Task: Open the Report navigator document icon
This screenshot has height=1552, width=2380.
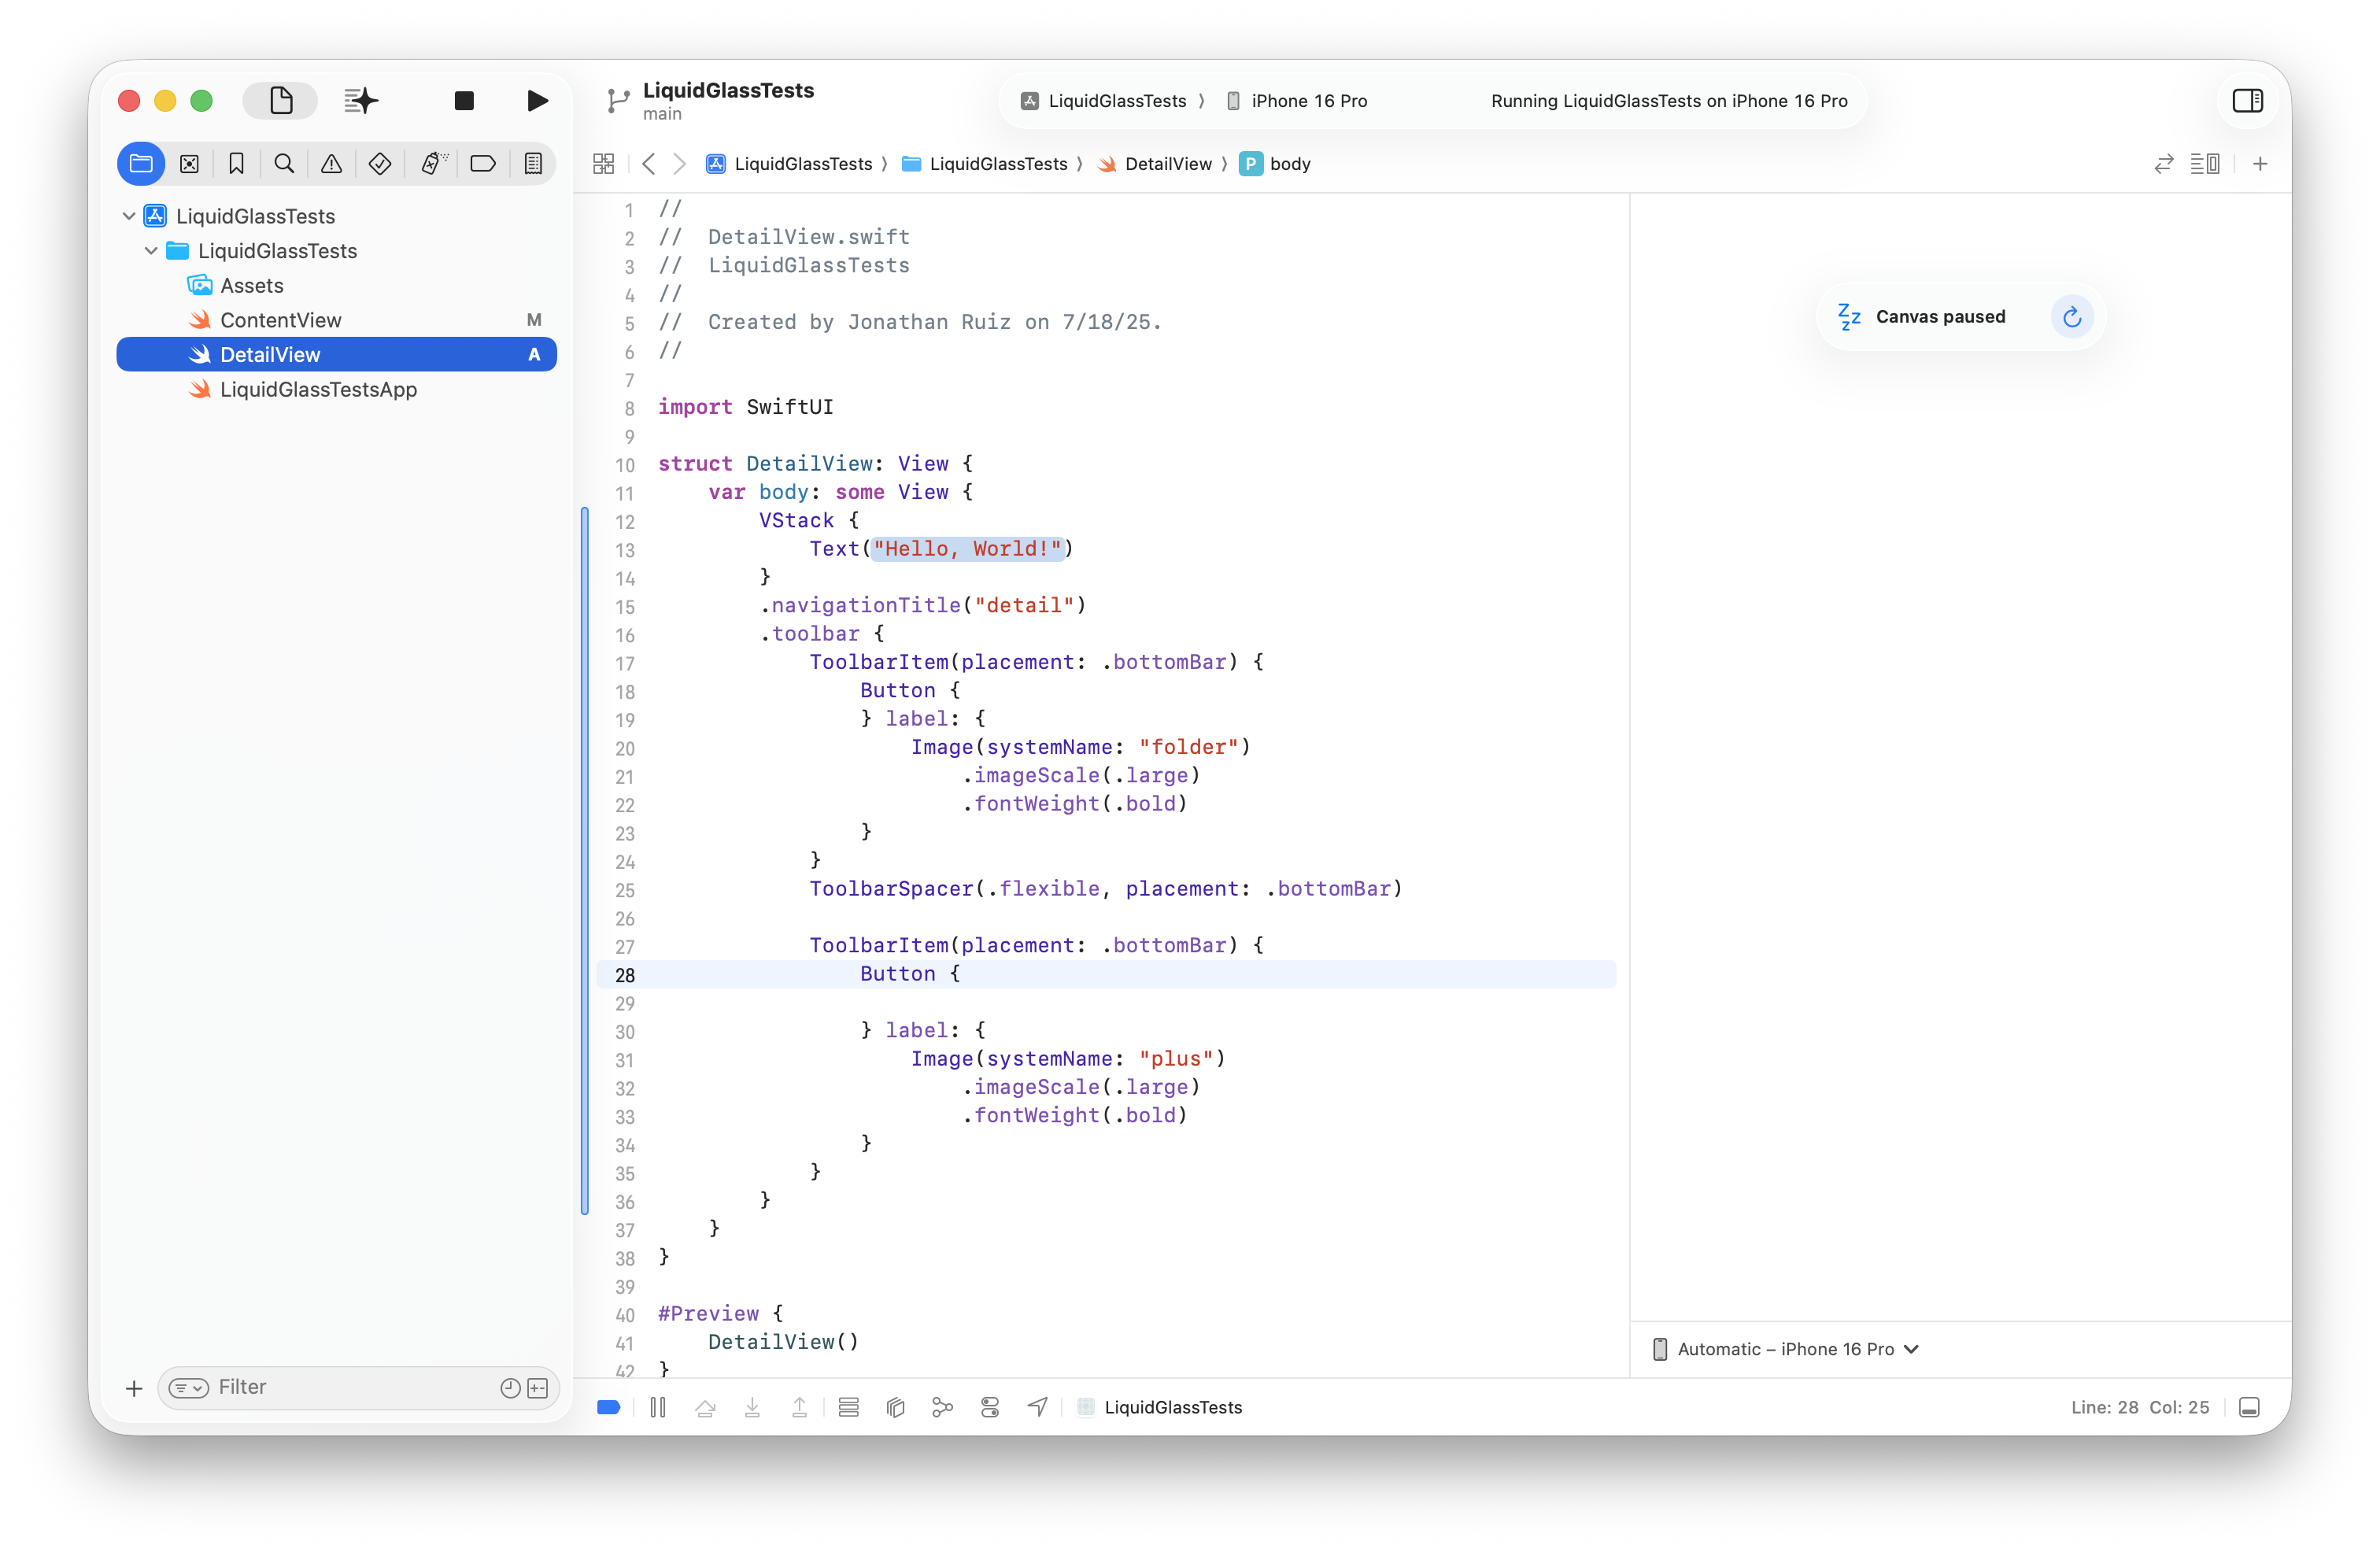Action: (x=533, y=163)
